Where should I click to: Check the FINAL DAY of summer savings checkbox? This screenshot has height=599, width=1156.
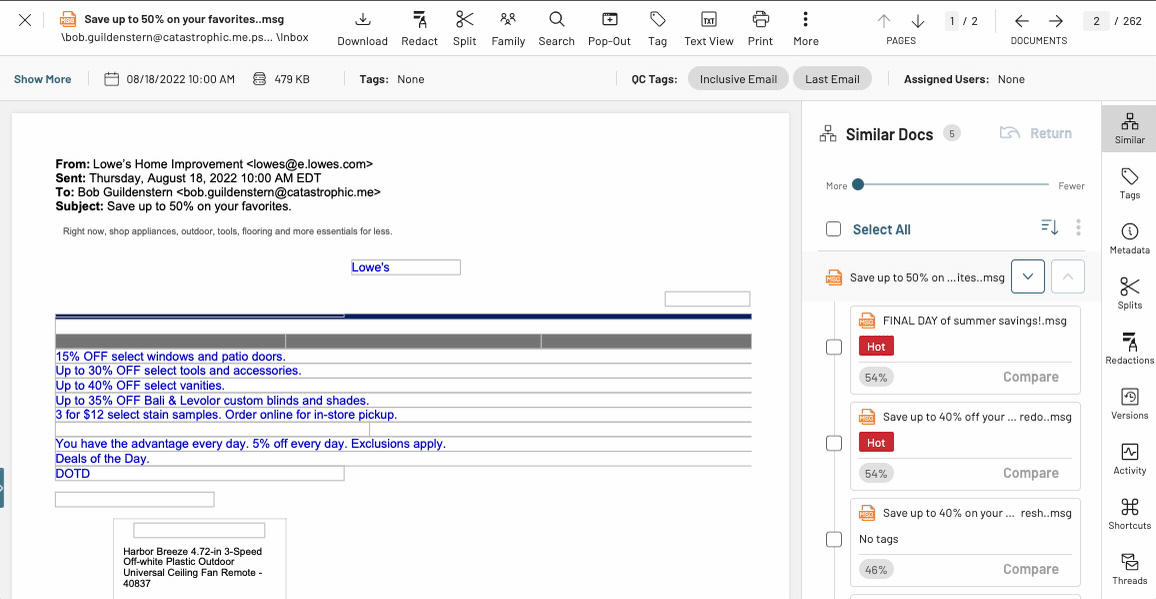pos(834,347)
